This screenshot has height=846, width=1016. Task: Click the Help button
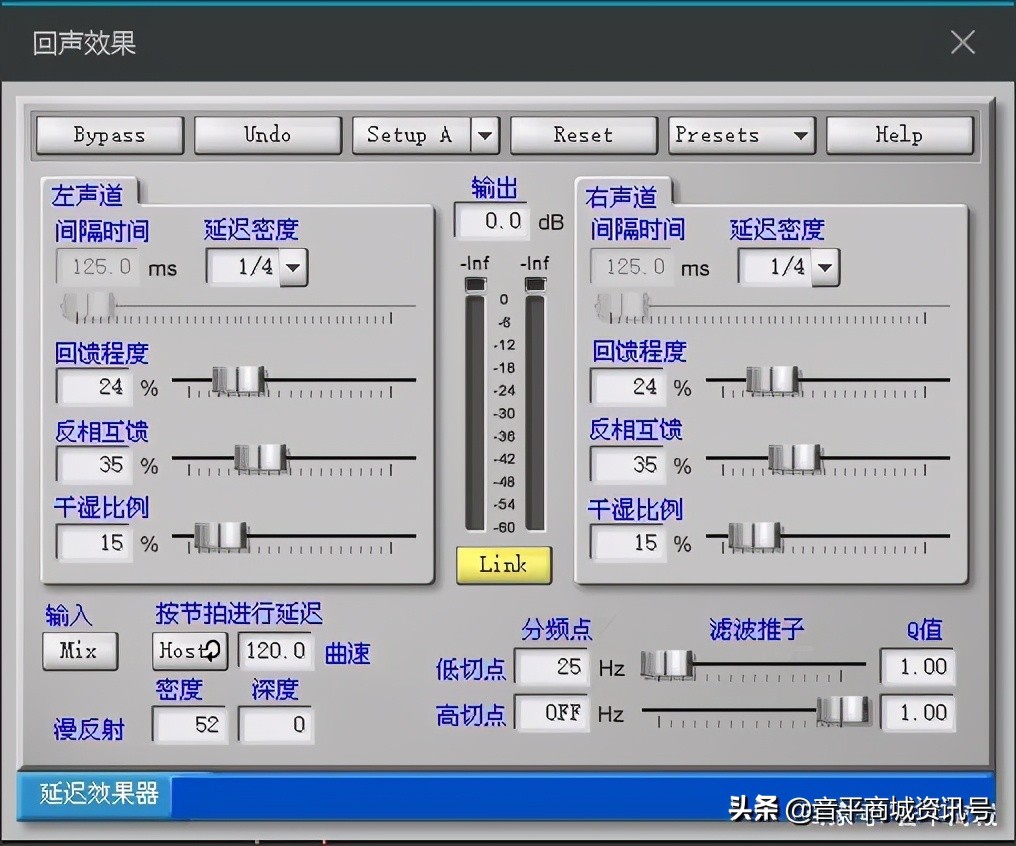point(899,134)
